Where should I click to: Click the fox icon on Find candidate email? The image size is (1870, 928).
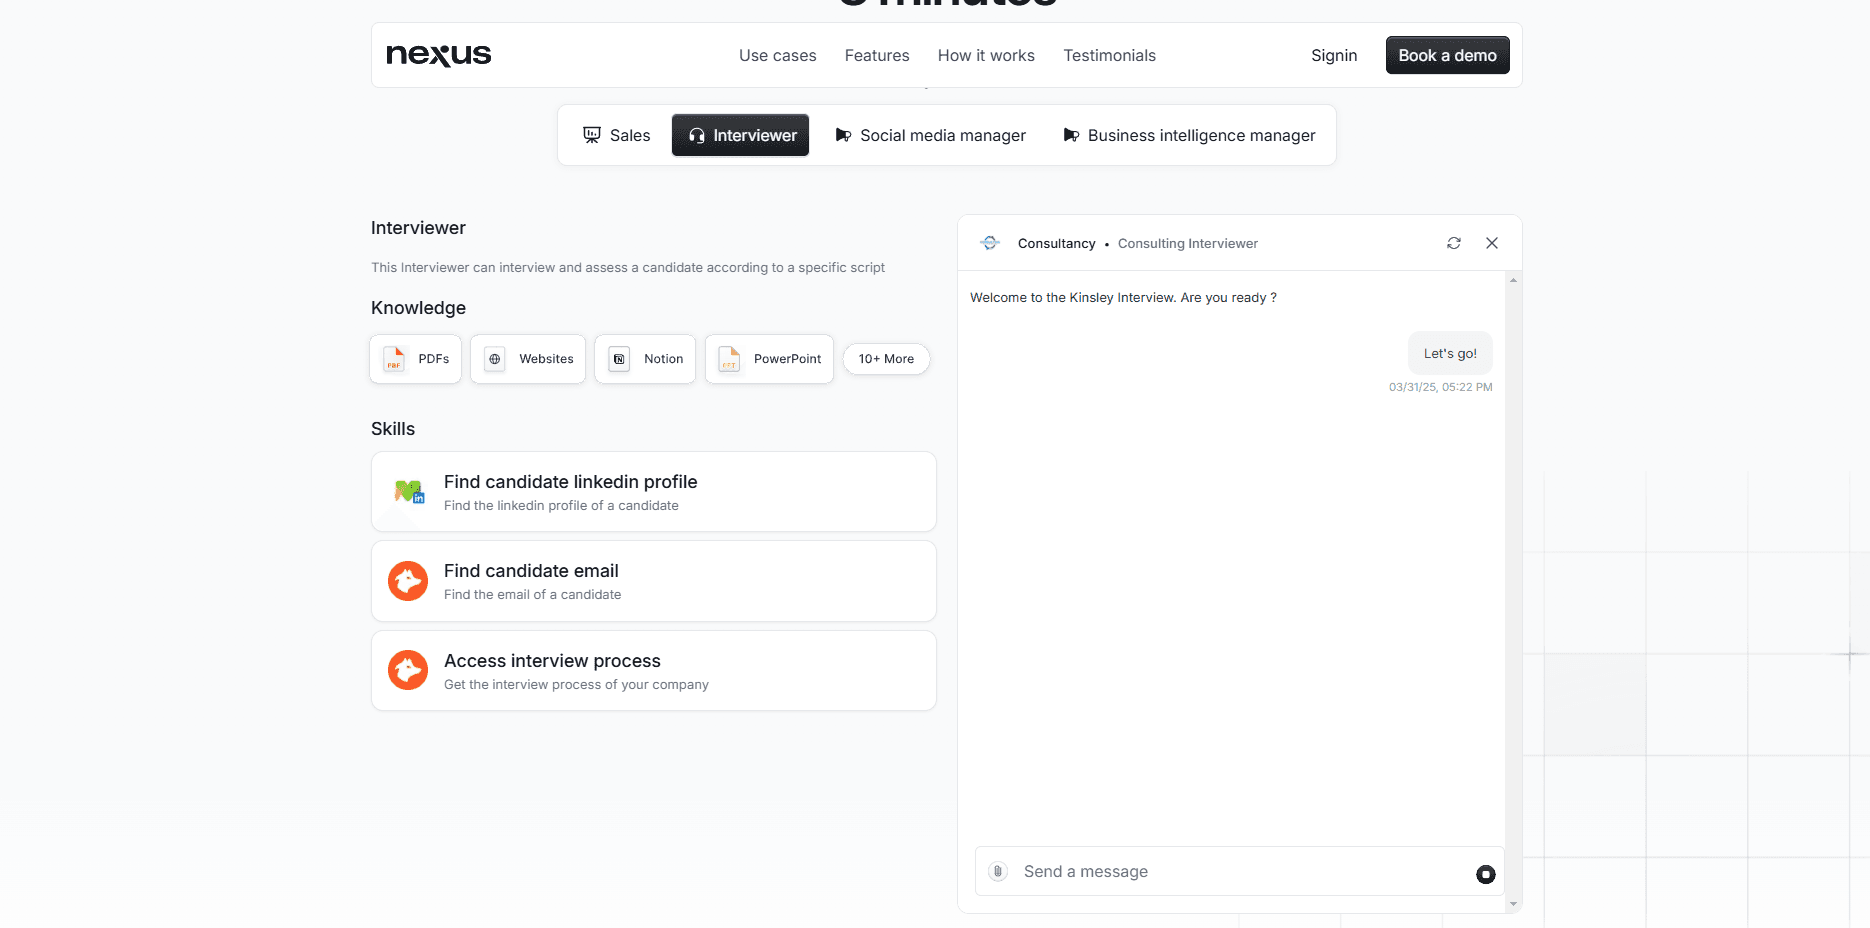(408, 581)
